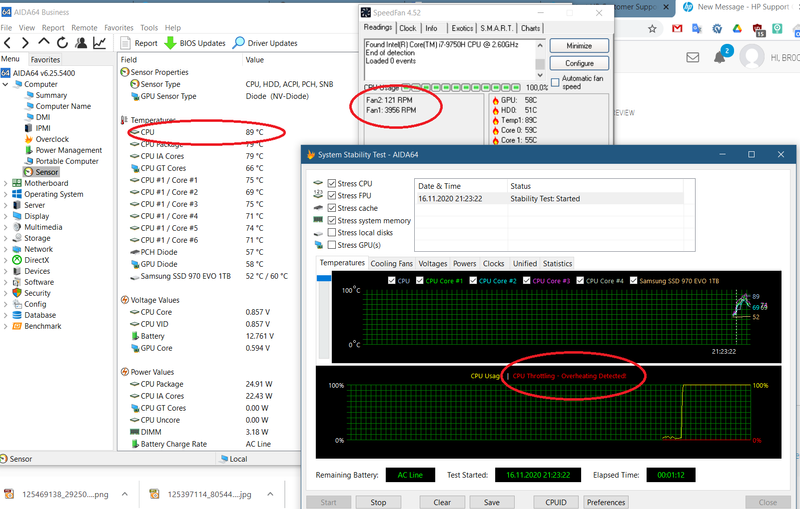Expand the Server tree node

[x=6, y=205]
